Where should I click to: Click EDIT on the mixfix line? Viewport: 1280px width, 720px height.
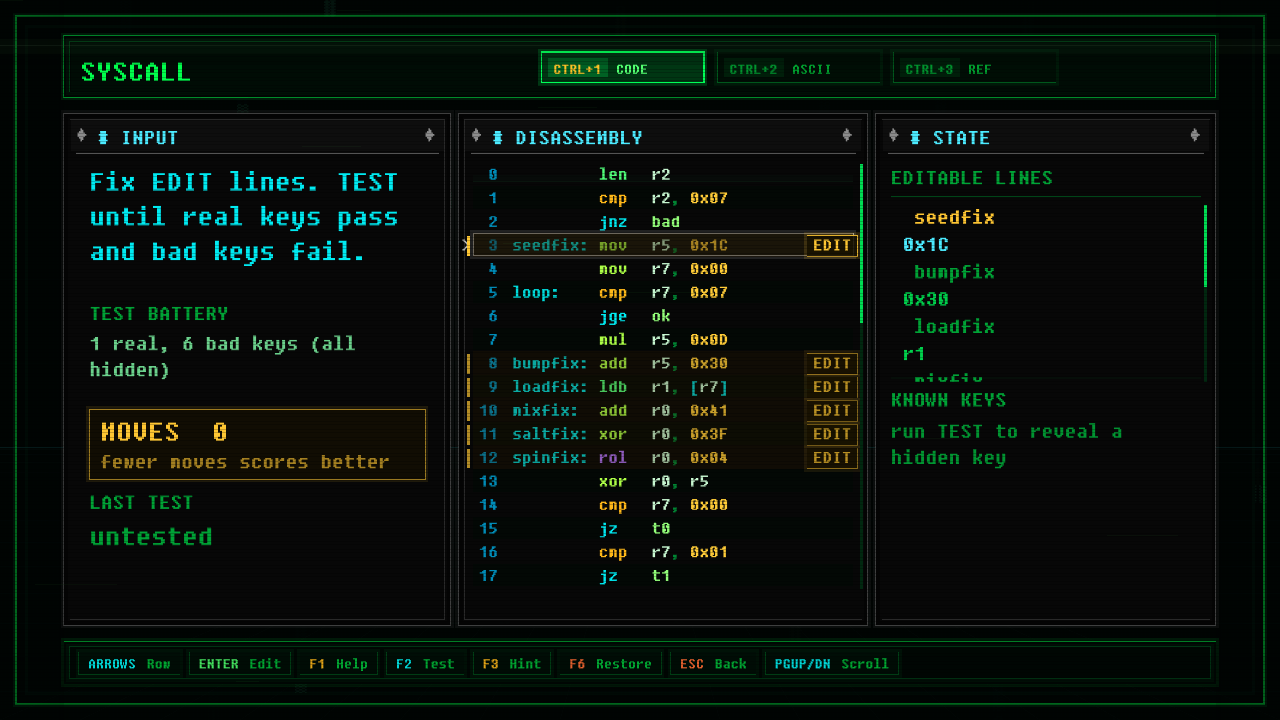[x=831, y=410]
